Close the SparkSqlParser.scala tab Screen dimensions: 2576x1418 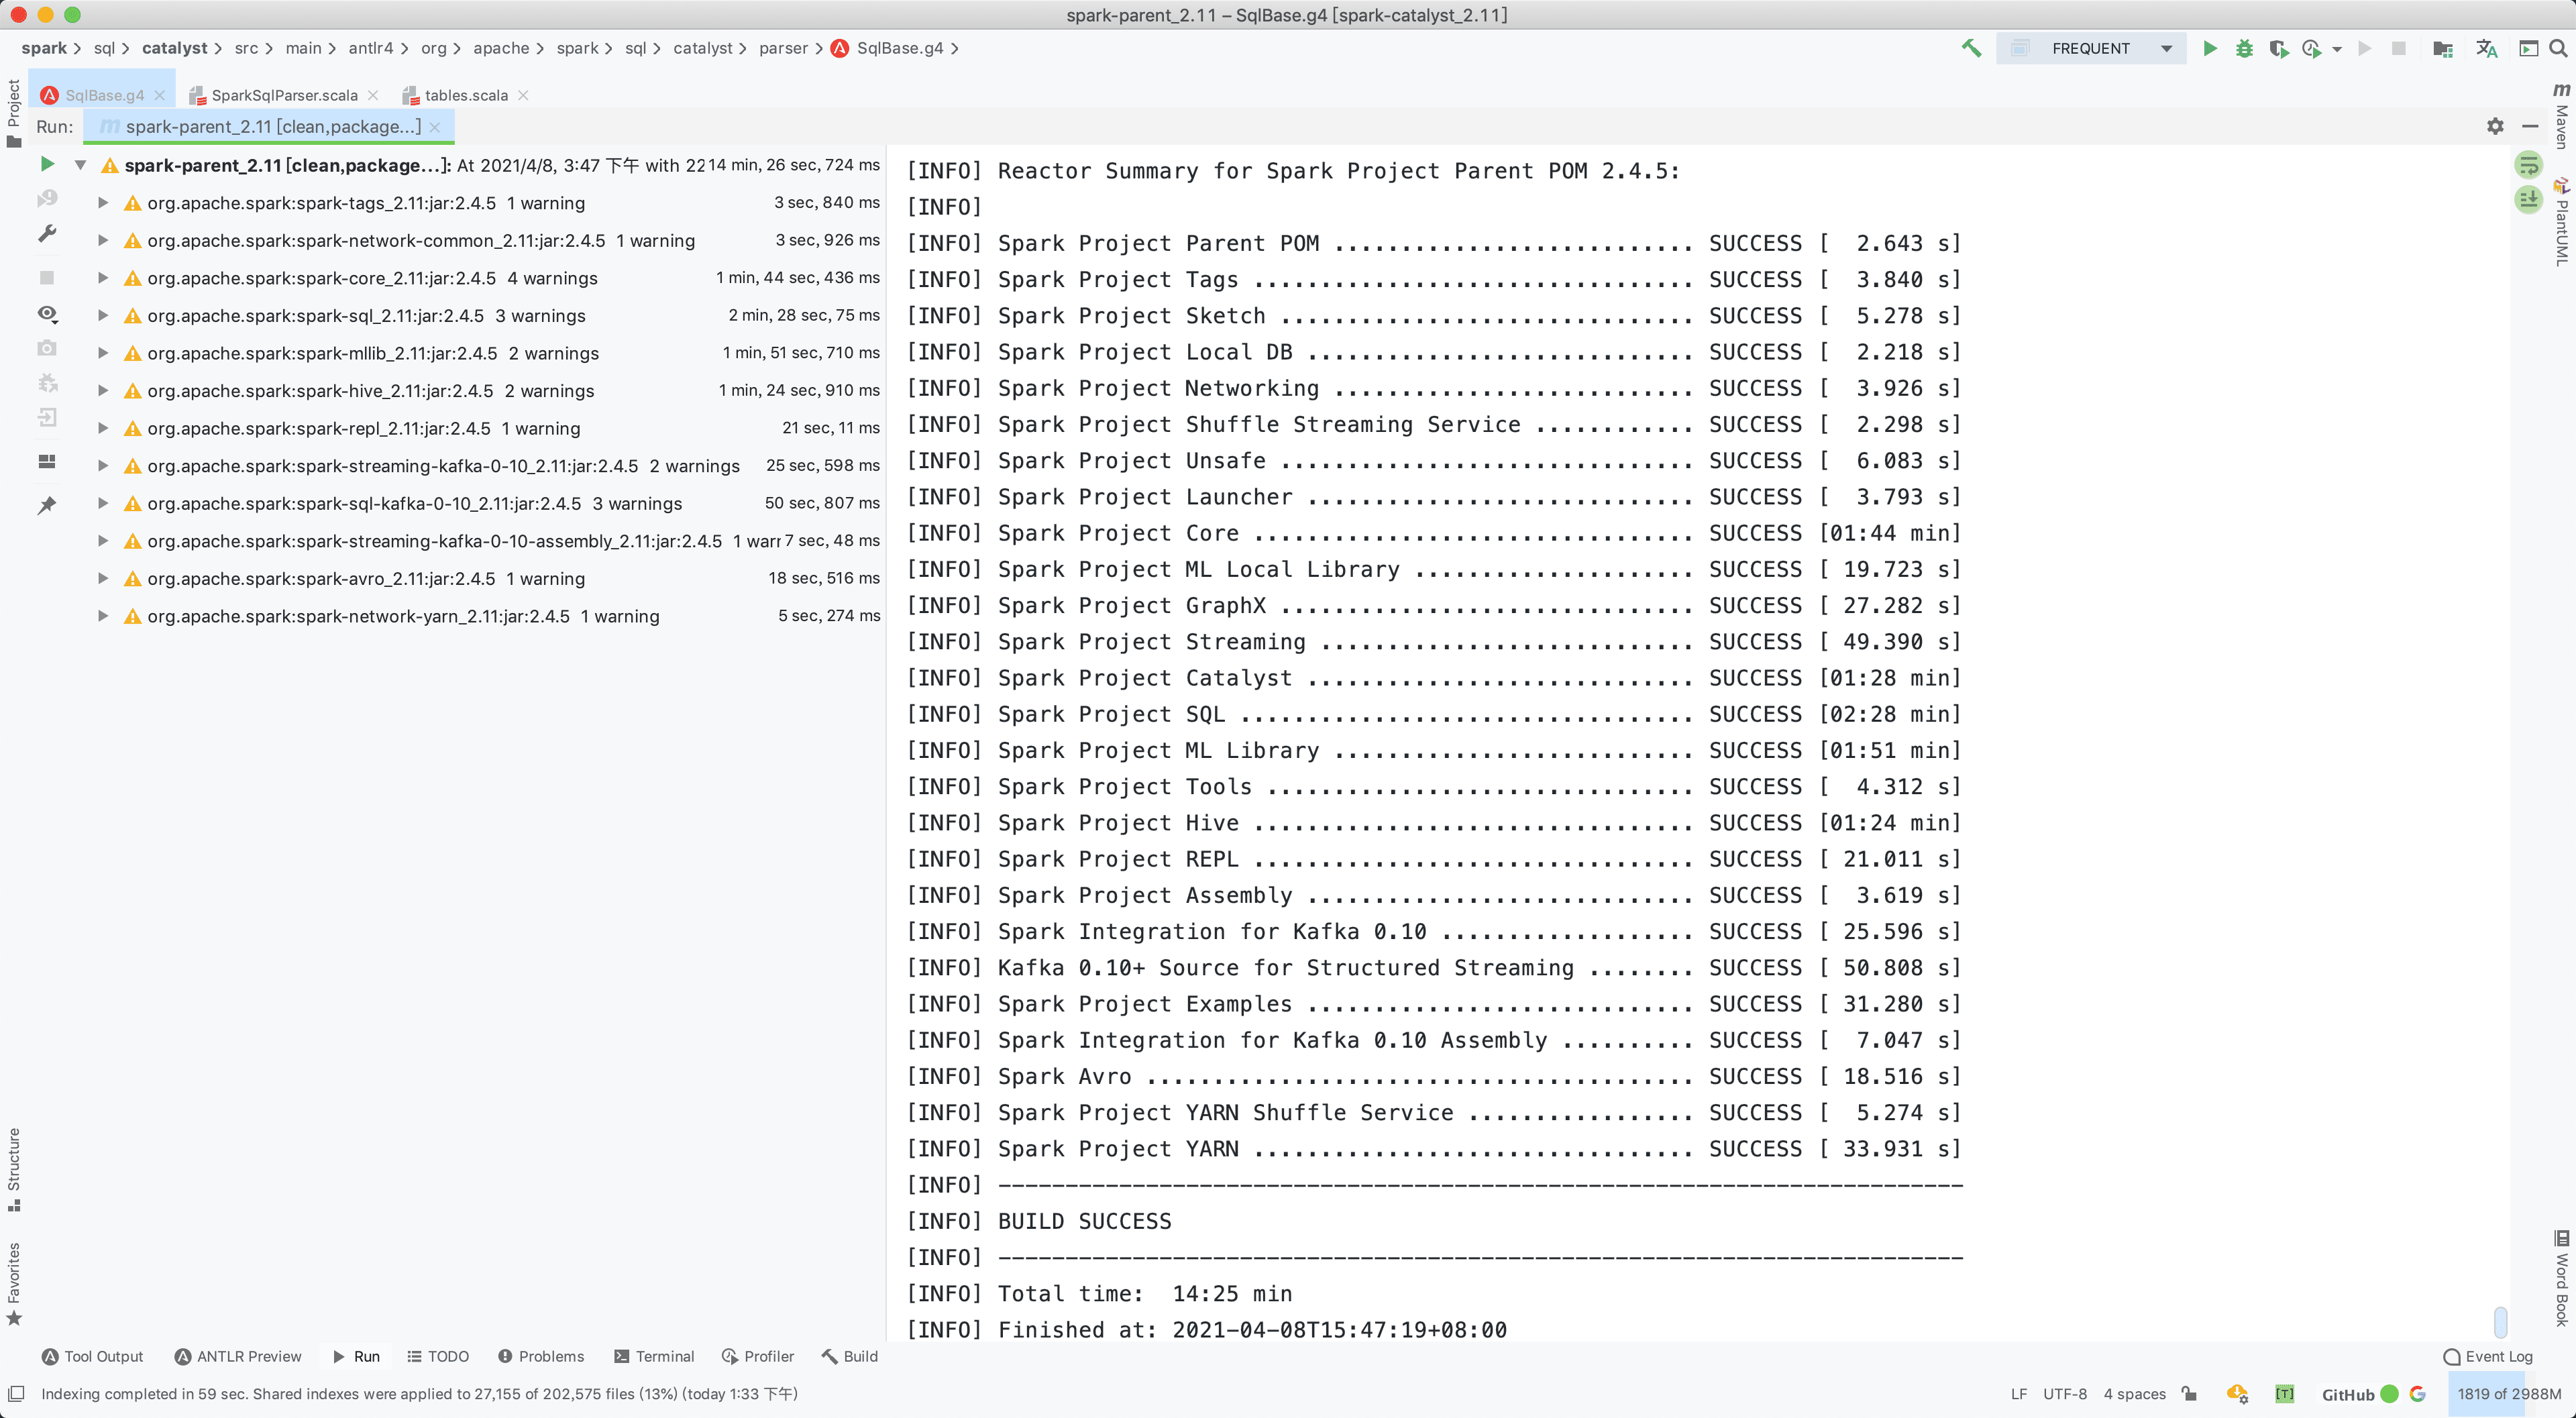[373, 95]
